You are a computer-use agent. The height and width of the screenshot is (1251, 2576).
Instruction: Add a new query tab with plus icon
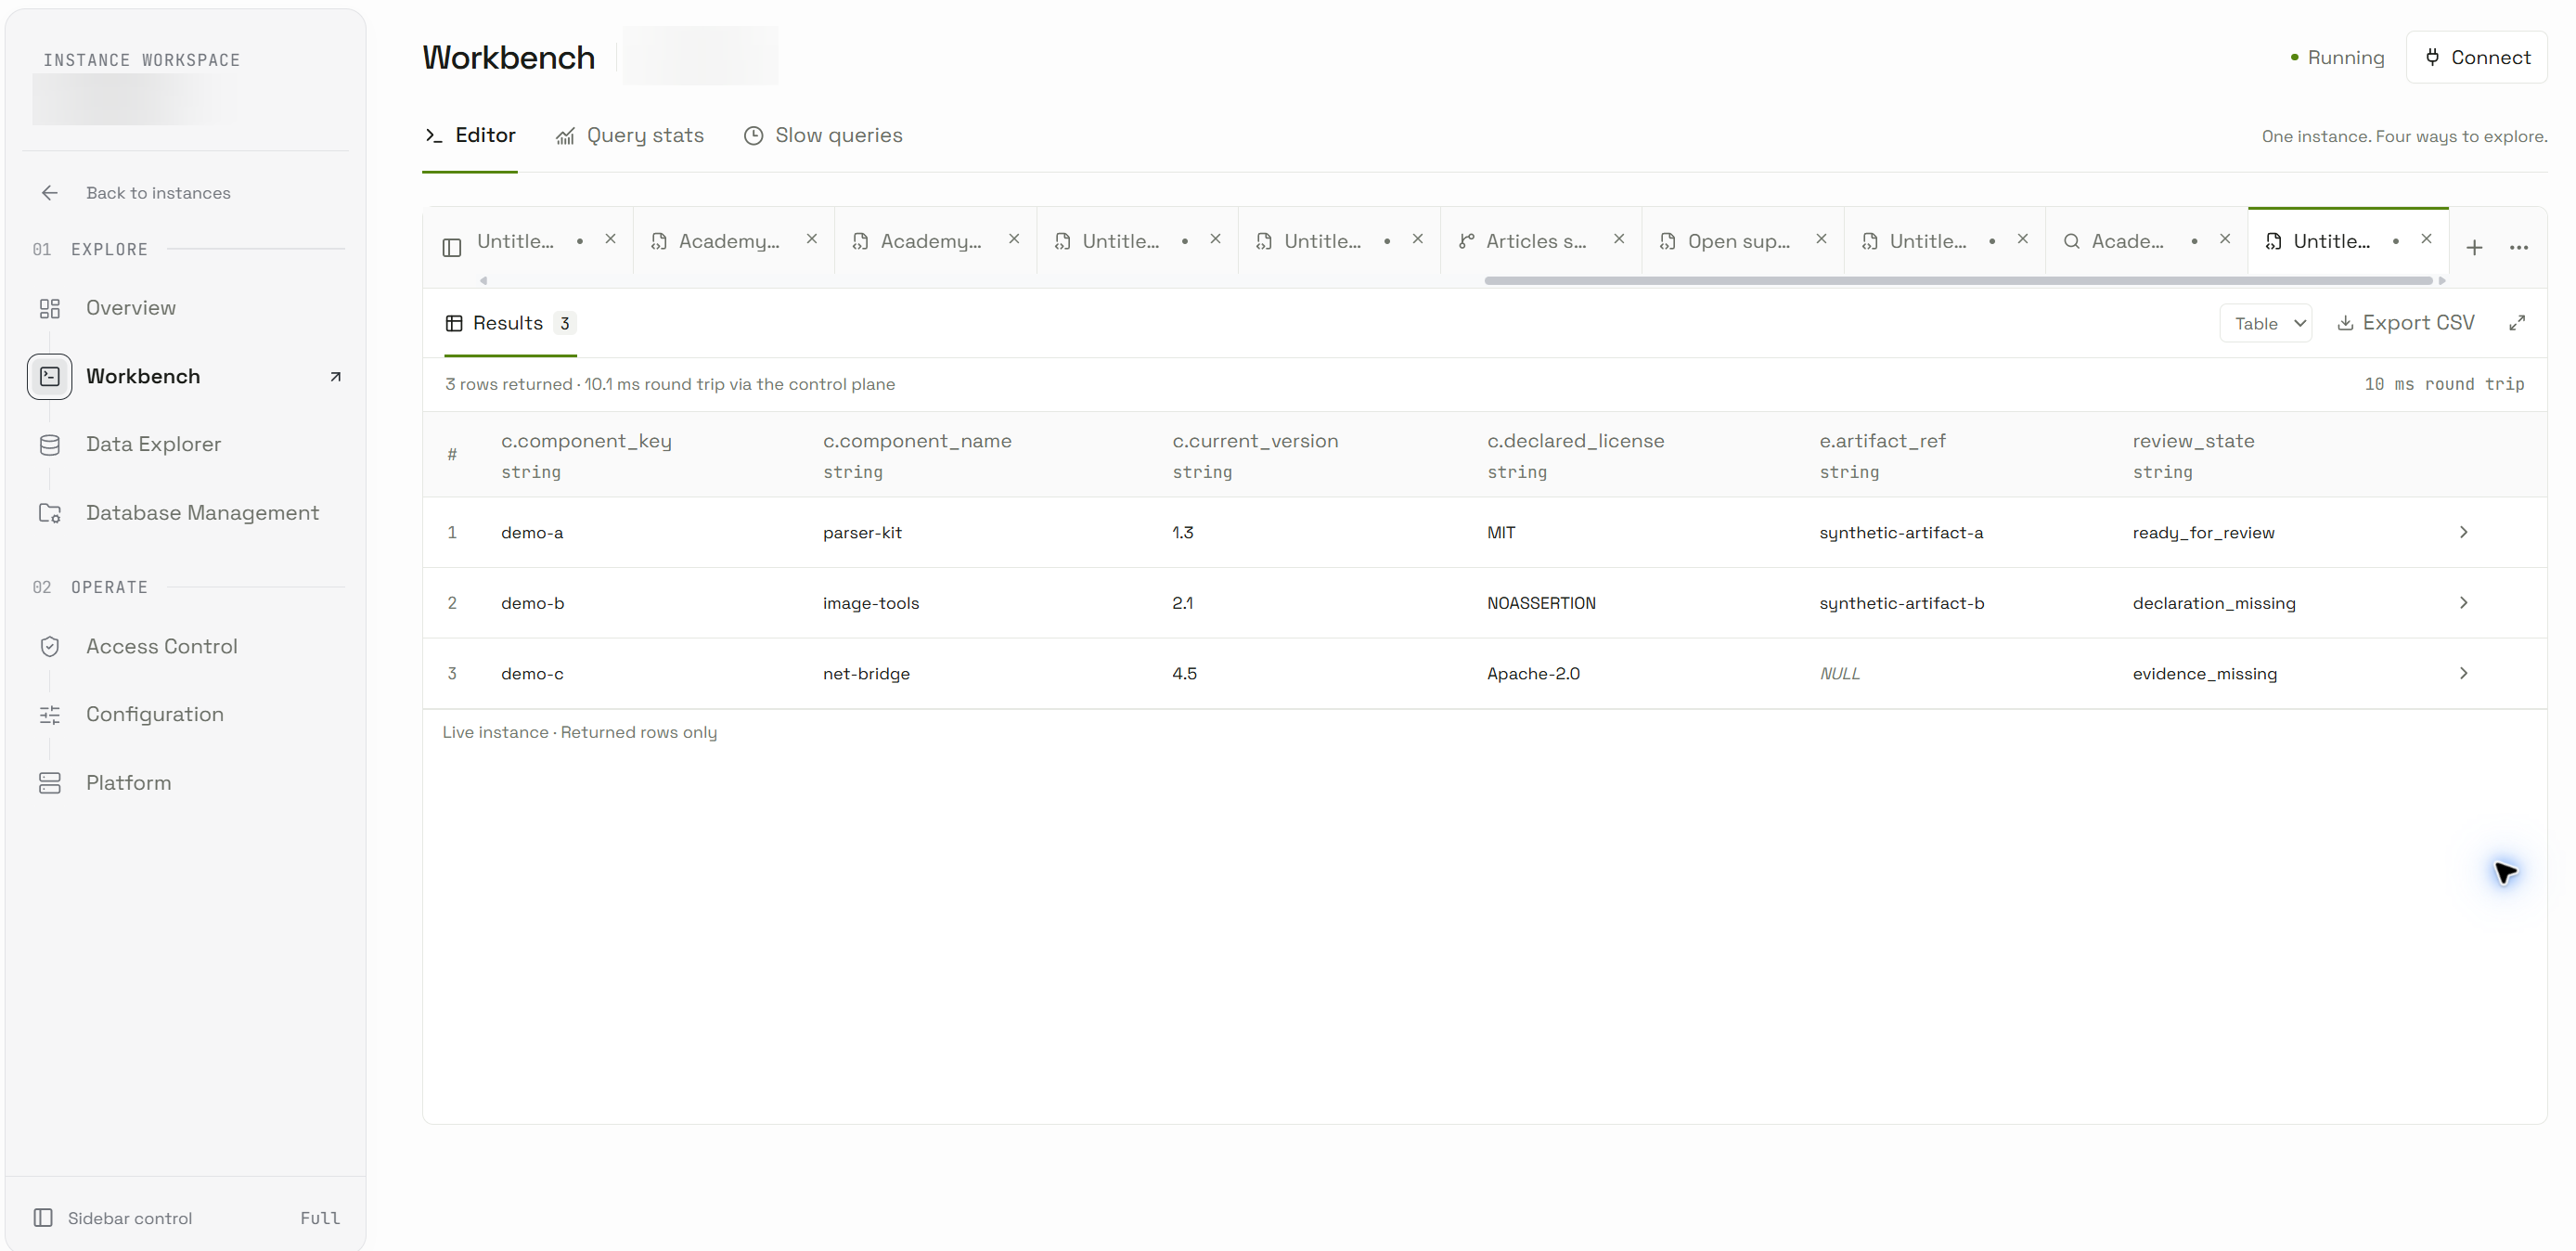pos(2474,247)
